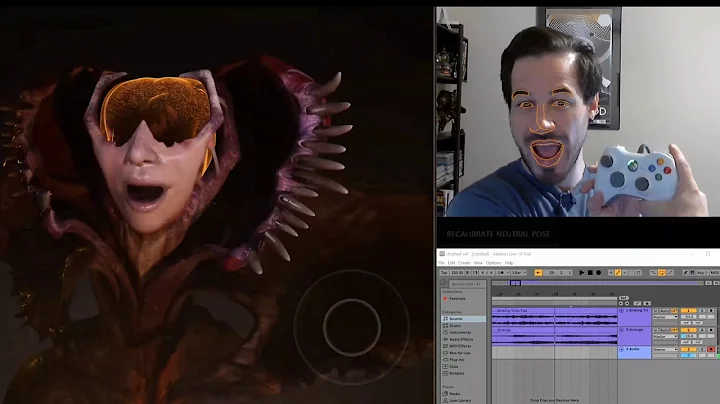Select the Instruments category

[x=460, y=332]
